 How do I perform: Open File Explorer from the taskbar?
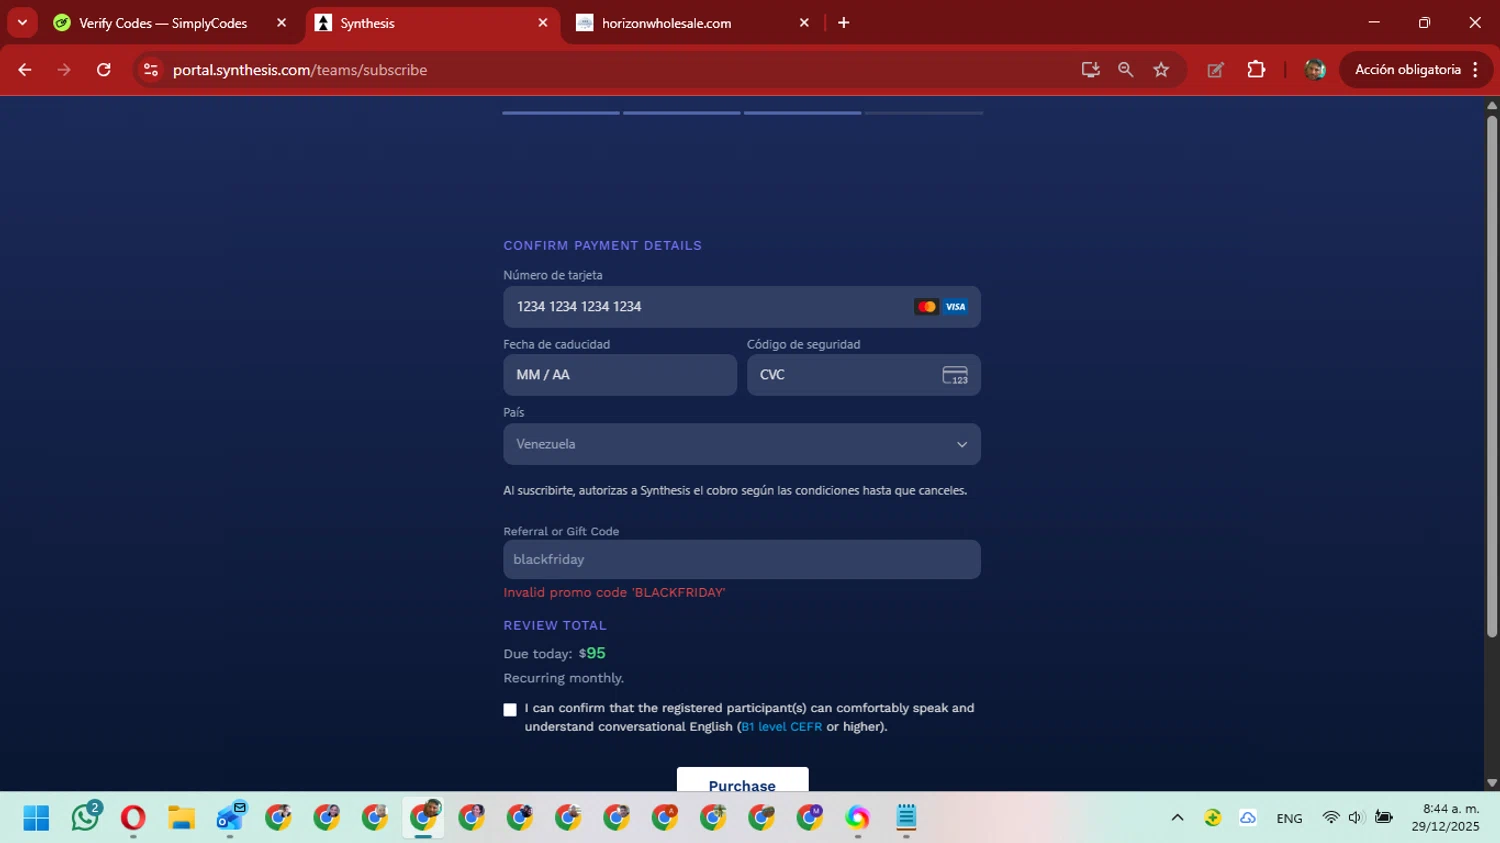coord(181,818)
